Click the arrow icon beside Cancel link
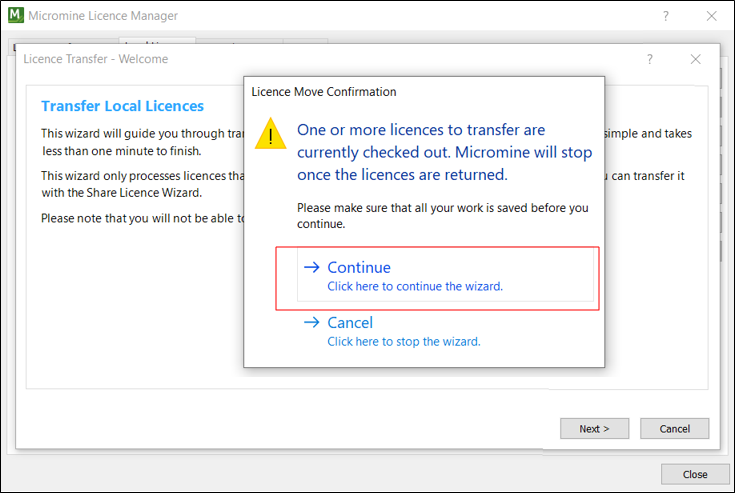This screenshot has width=735, height=493. (x=311, y=322)
